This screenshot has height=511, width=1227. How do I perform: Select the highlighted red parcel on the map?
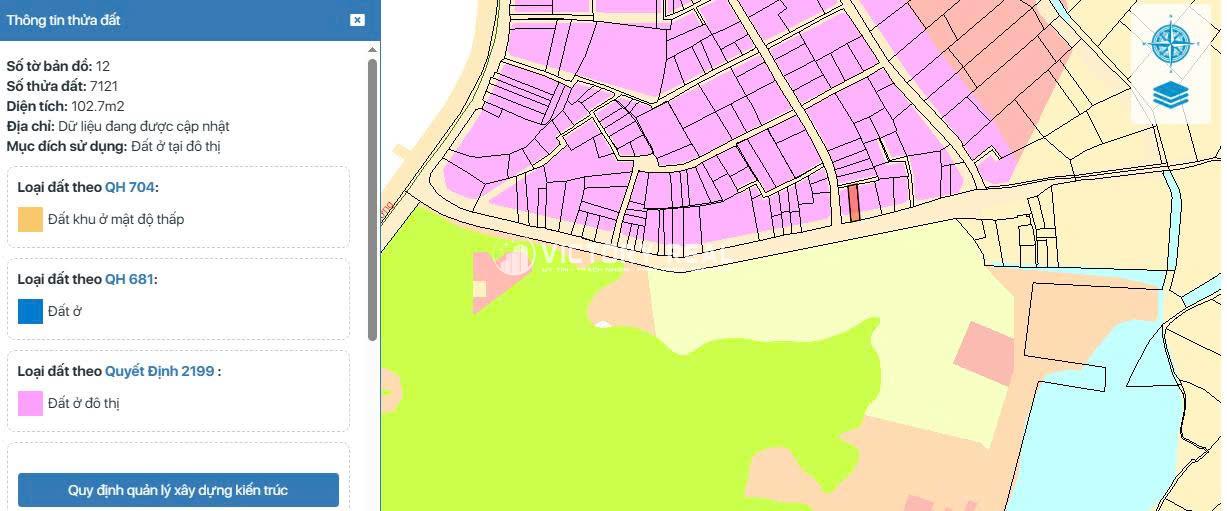[x=854, y=203]
